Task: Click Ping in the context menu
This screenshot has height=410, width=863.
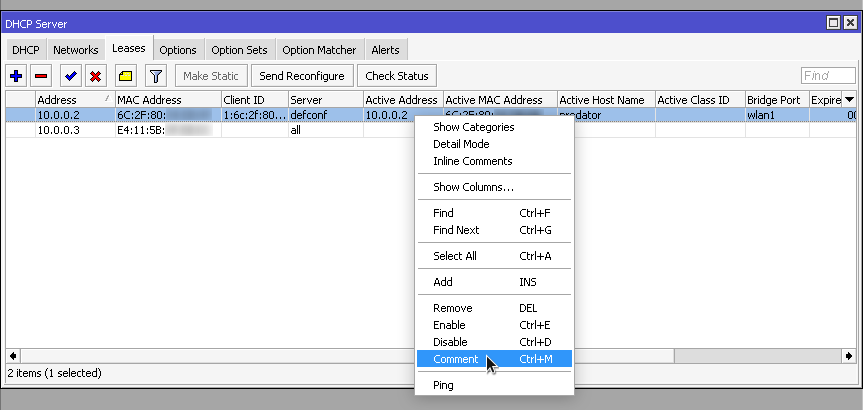Action: tap(443, 385)
